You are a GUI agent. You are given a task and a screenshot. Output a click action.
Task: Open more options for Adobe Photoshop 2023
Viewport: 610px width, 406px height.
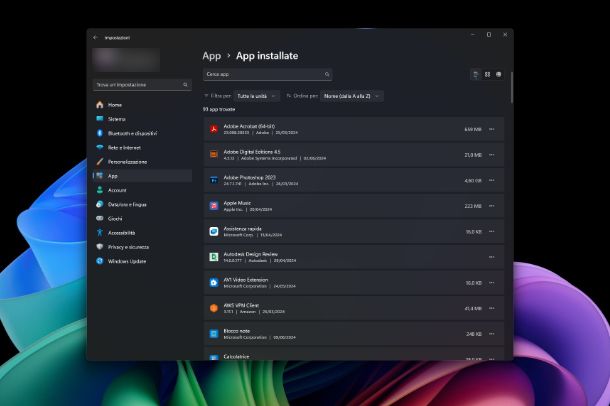(x=492, y=180)
